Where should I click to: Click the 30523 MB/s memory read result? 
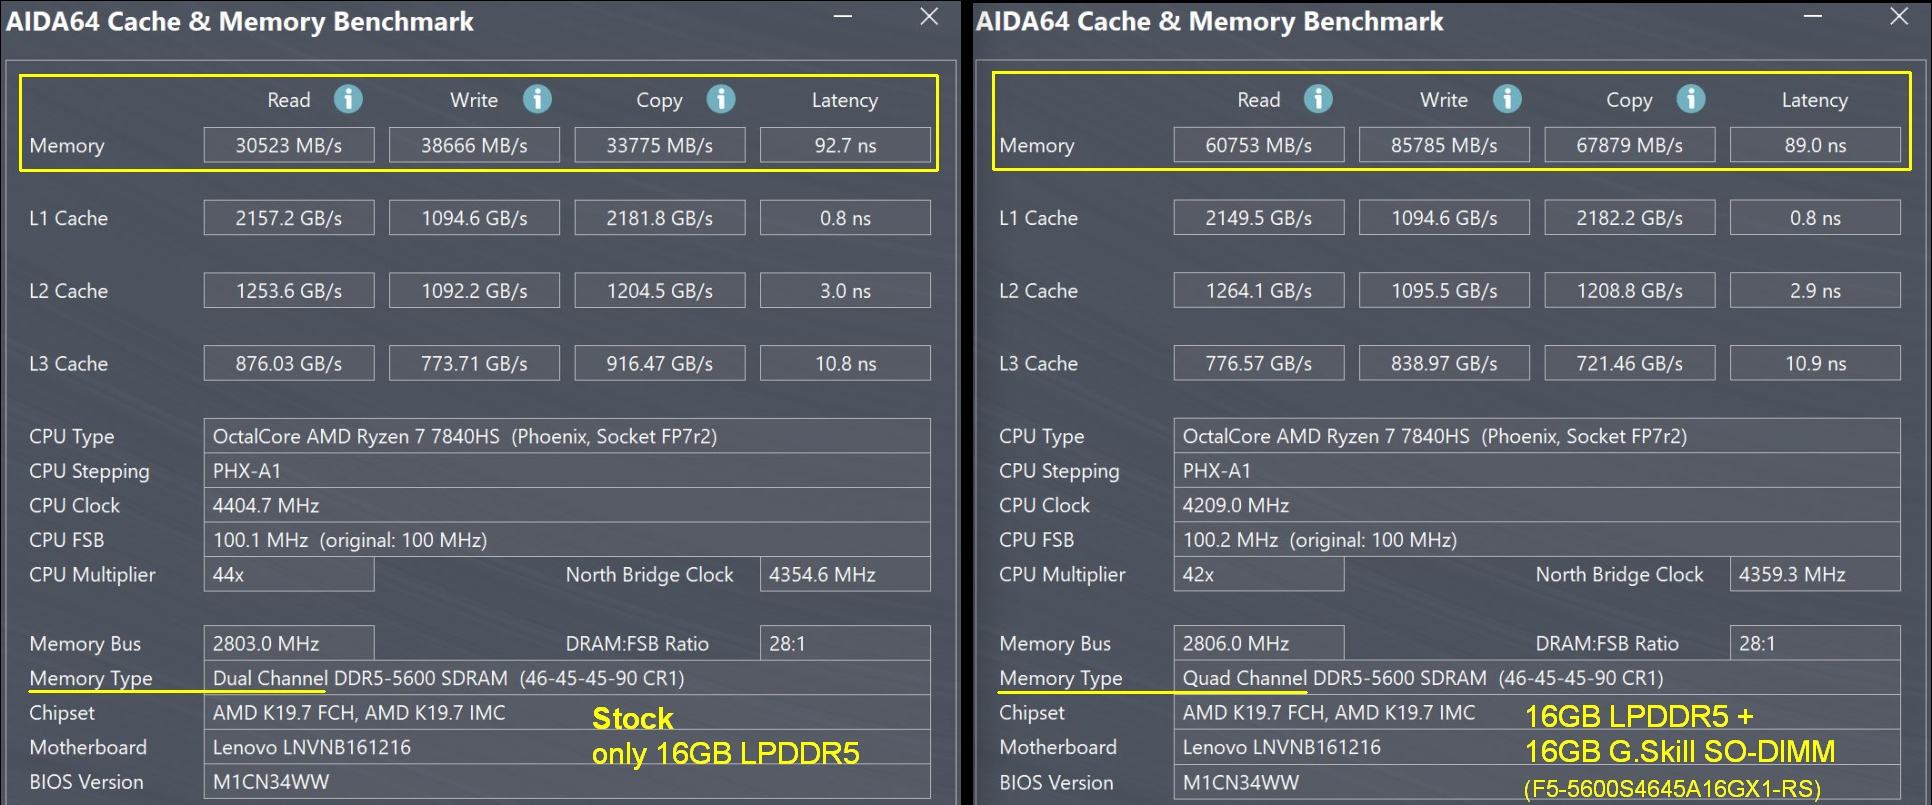289,145
